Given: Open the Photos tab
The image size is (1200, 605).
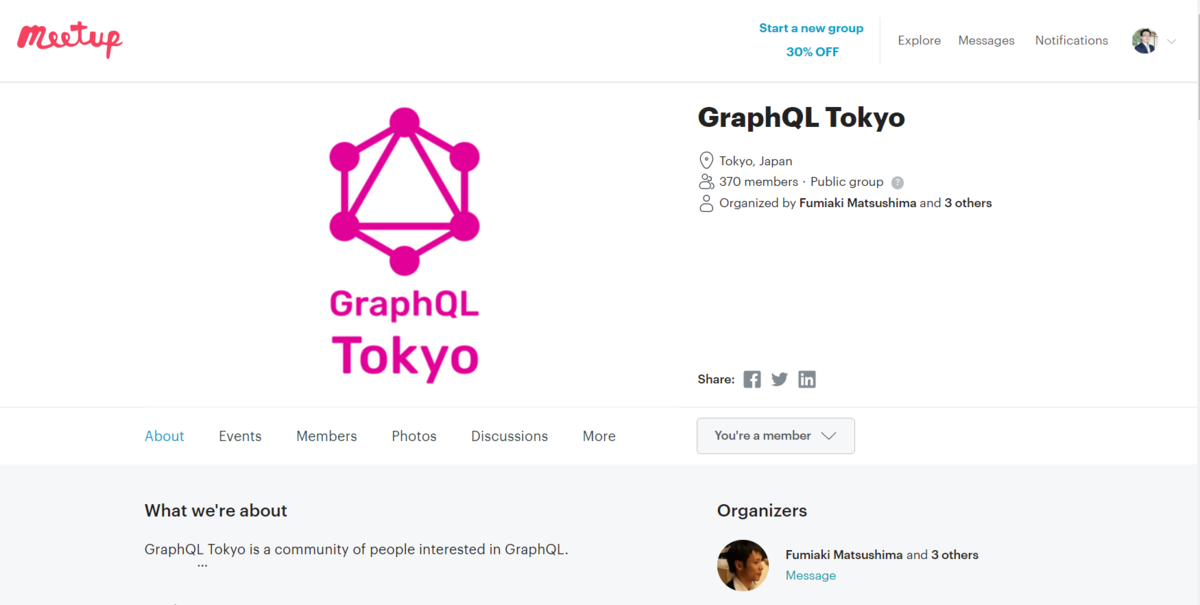Looking at the screenshot, I should [414, 436].
